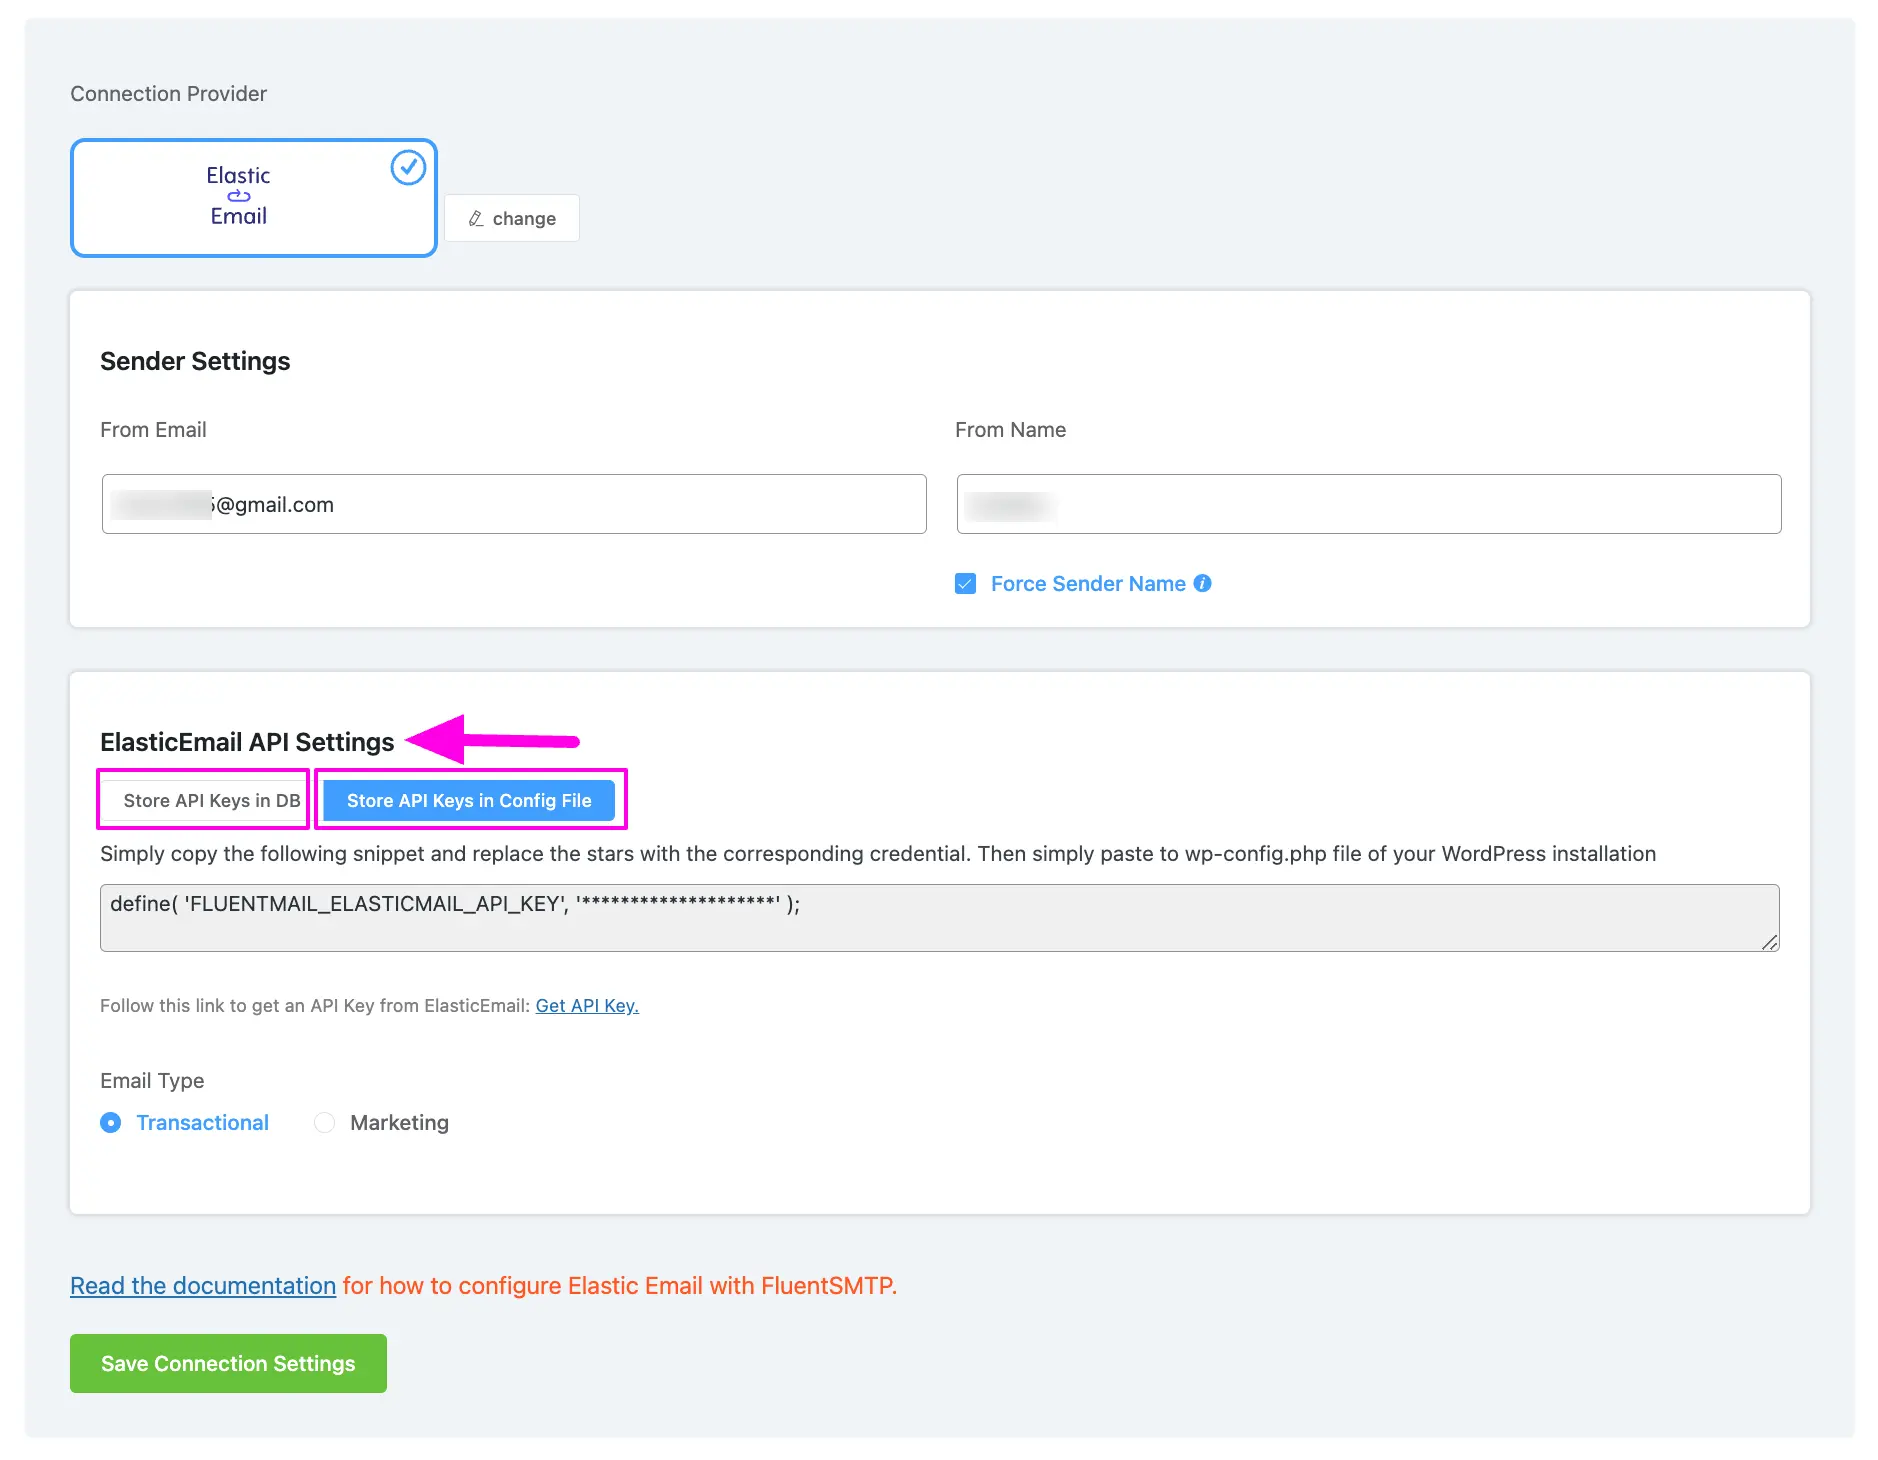
Task: Click the Sender Settings heading
Action: [195, 361]
